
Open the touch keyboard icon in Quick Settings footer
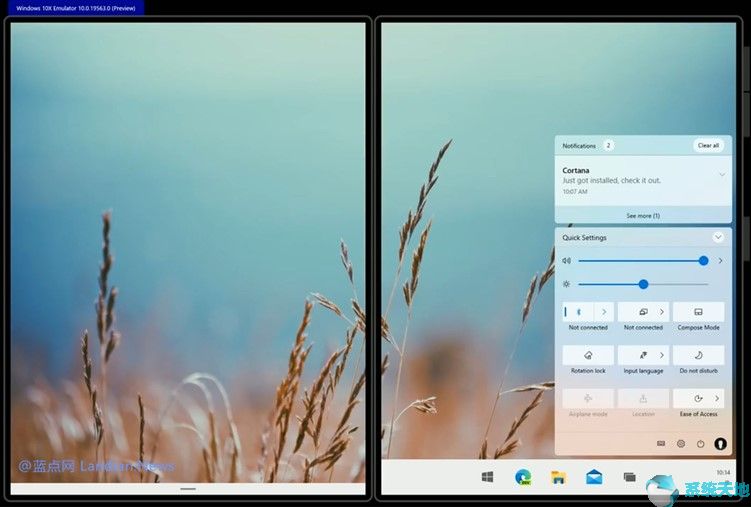pos(661,443)
